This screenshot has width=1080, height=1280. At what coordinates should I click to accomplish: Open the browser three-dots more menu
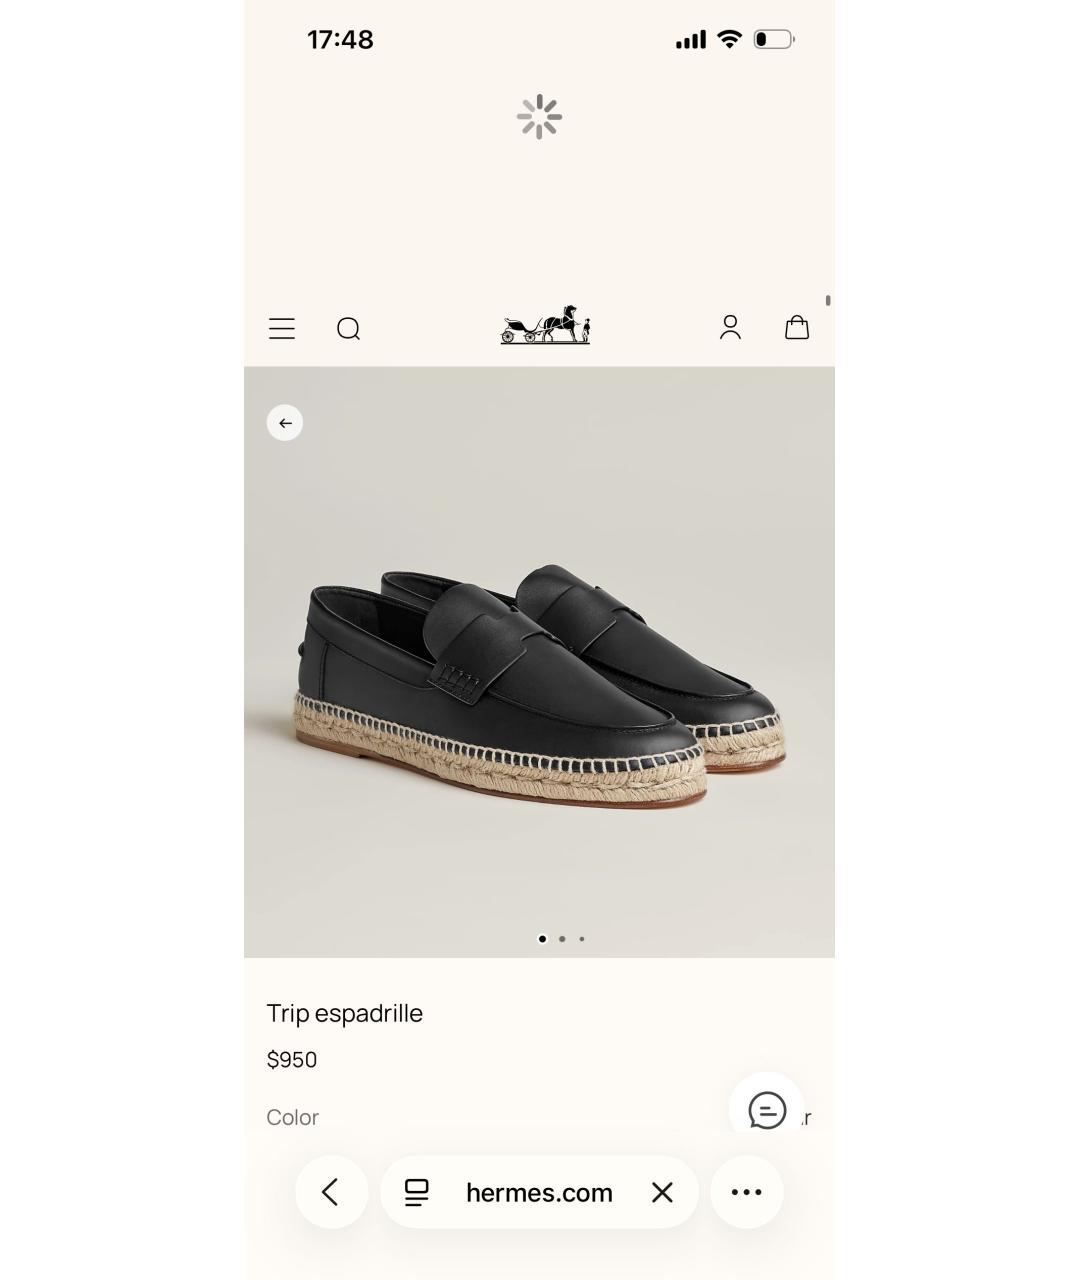click(x=746, y=1192)
